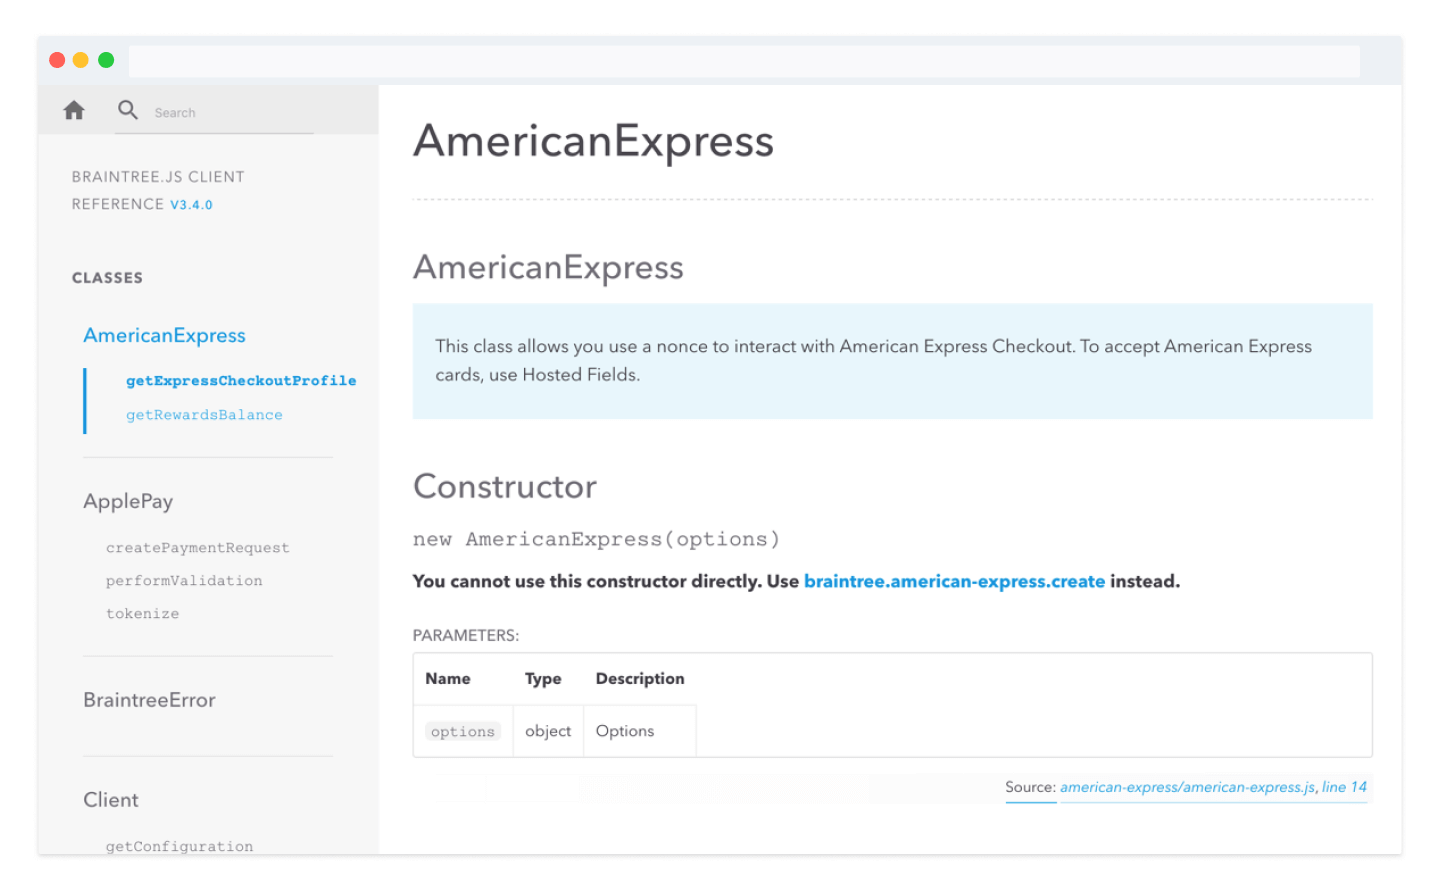
Task: Go to getConfiguration method
Action: [179, 846]
